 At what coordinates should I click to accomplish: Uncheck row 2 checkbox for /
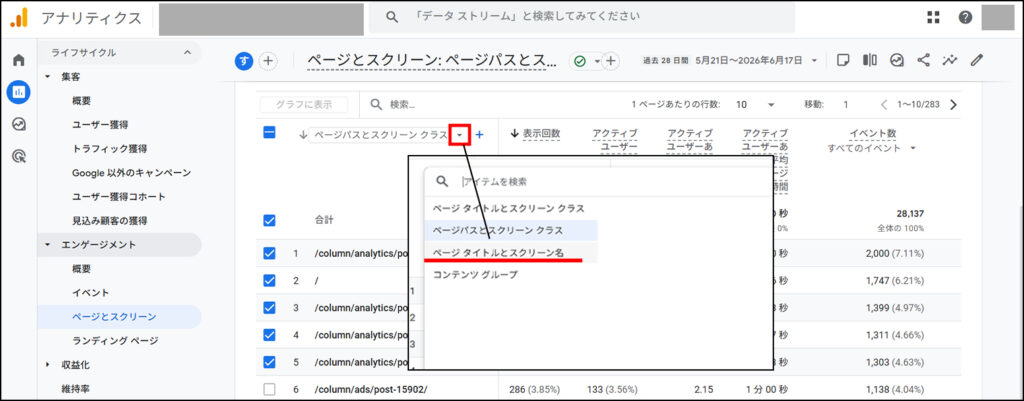tap(269, 281)
